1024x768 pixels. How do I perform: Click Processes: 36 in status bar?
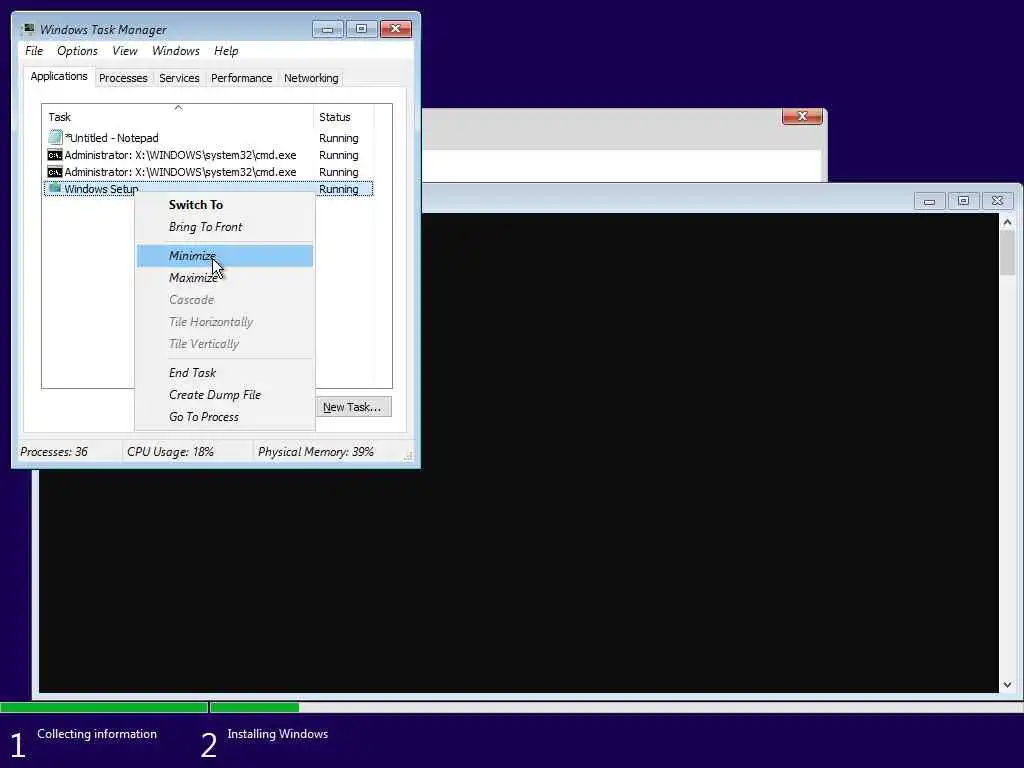pyautogui.click(x=54, y=452)
